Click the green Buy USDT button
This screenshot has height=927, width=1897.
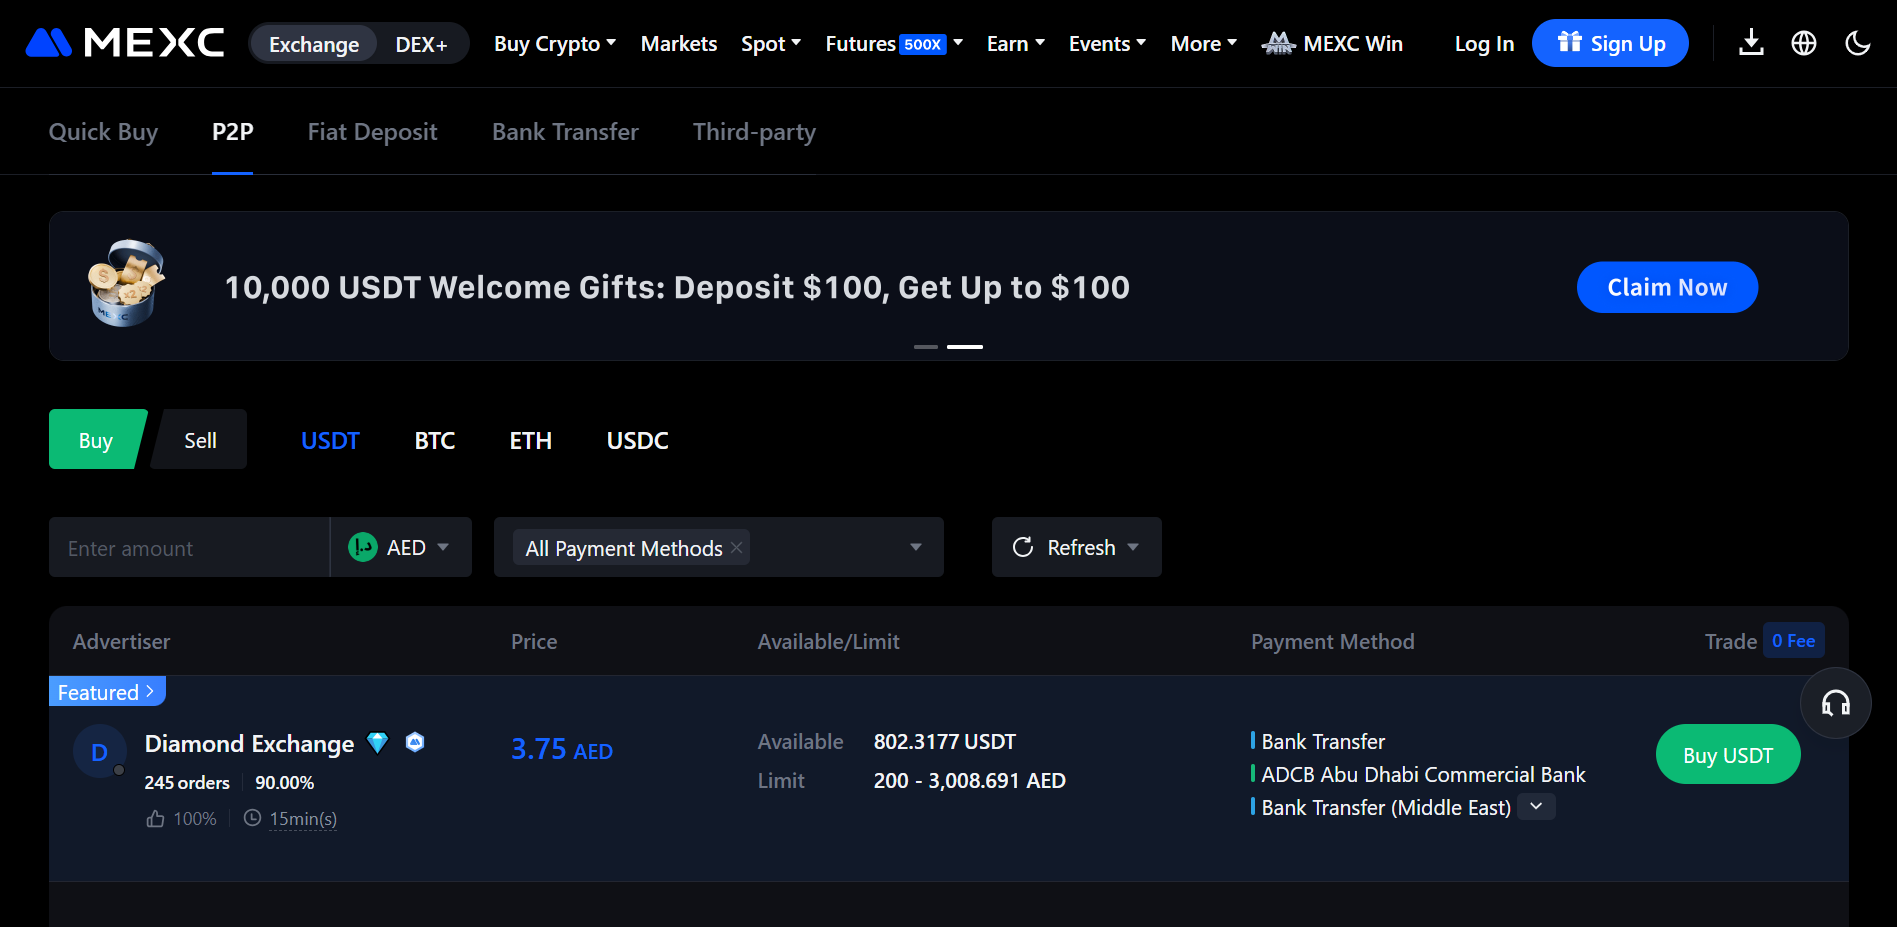1727,755
